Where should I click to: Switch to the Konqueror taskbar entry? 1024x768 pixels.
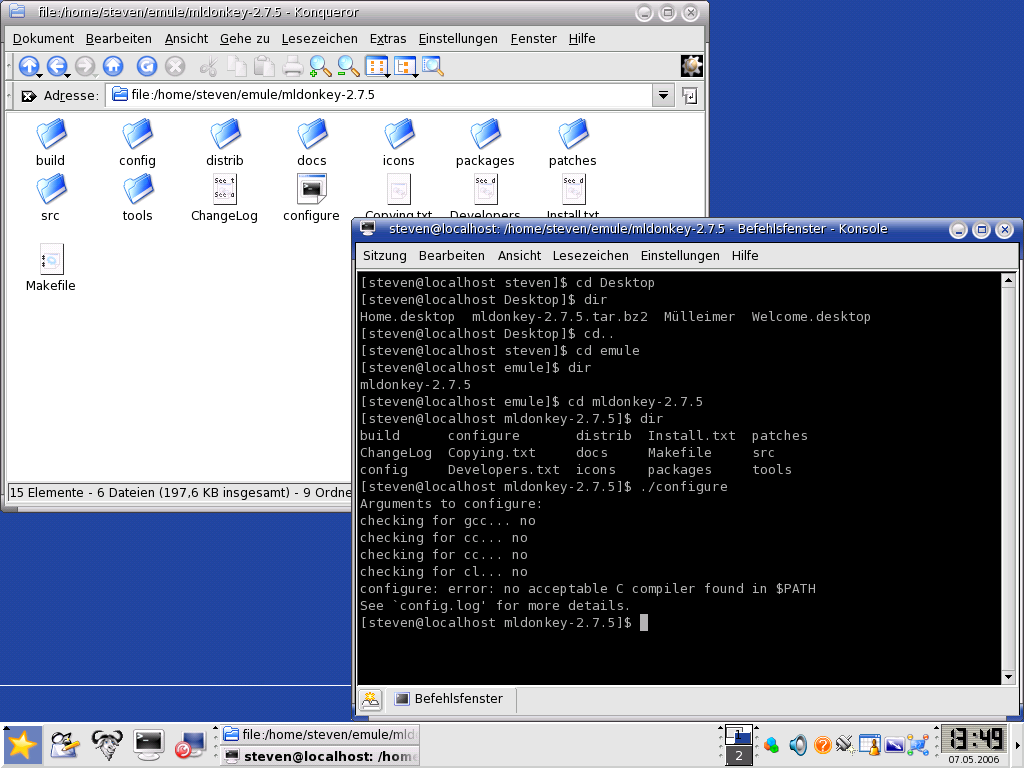coord(320,735)
